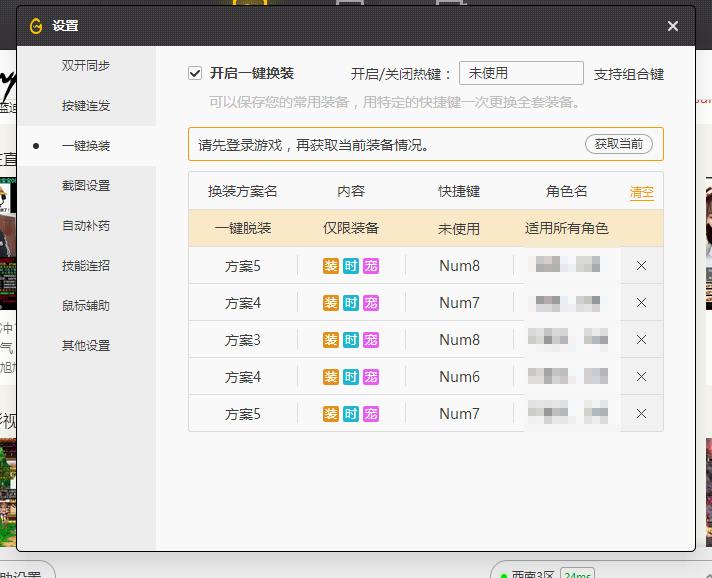Select 方案4 name in the Num6 row
712x578 pixels.
click(x=243, y=377)
